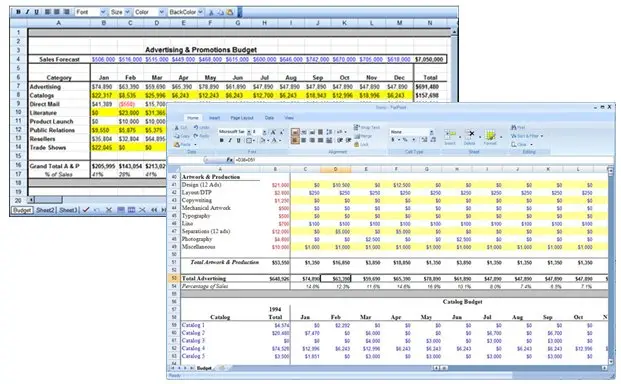Switch to the Sheet2 tab
The image size is (621, 384).
click(45, 210)
